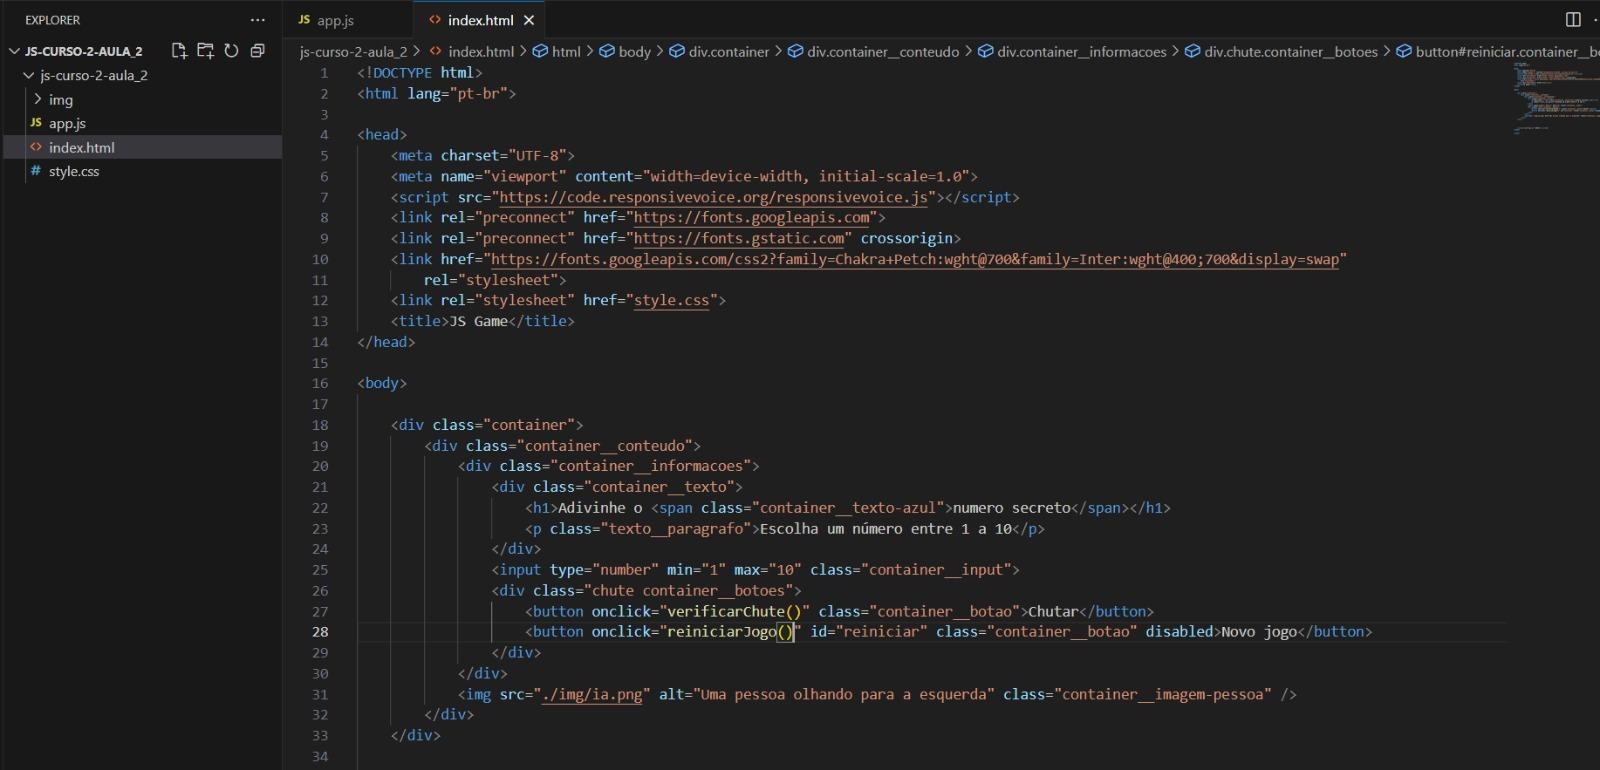Image resolution: width=1600 pixels, height=770 pixels.
Task: Click the hash icon beside style.css in Explorer
Action: pyautogui.click(x=36, y=171)
